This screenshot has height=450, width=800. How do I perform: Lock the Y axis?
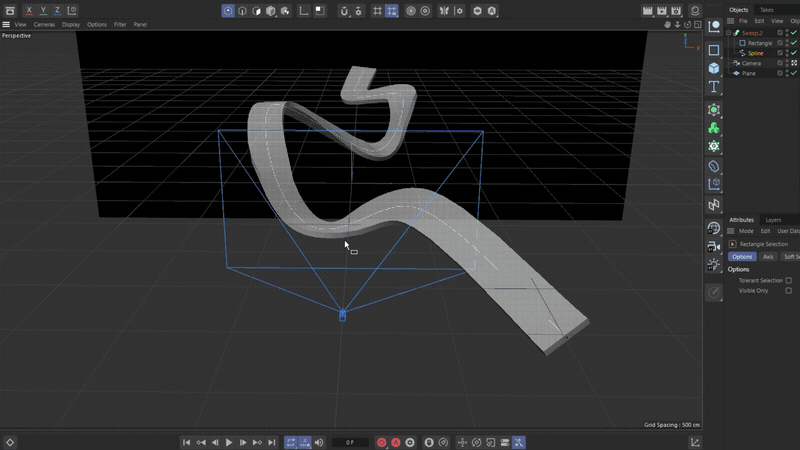pos(43,10)
